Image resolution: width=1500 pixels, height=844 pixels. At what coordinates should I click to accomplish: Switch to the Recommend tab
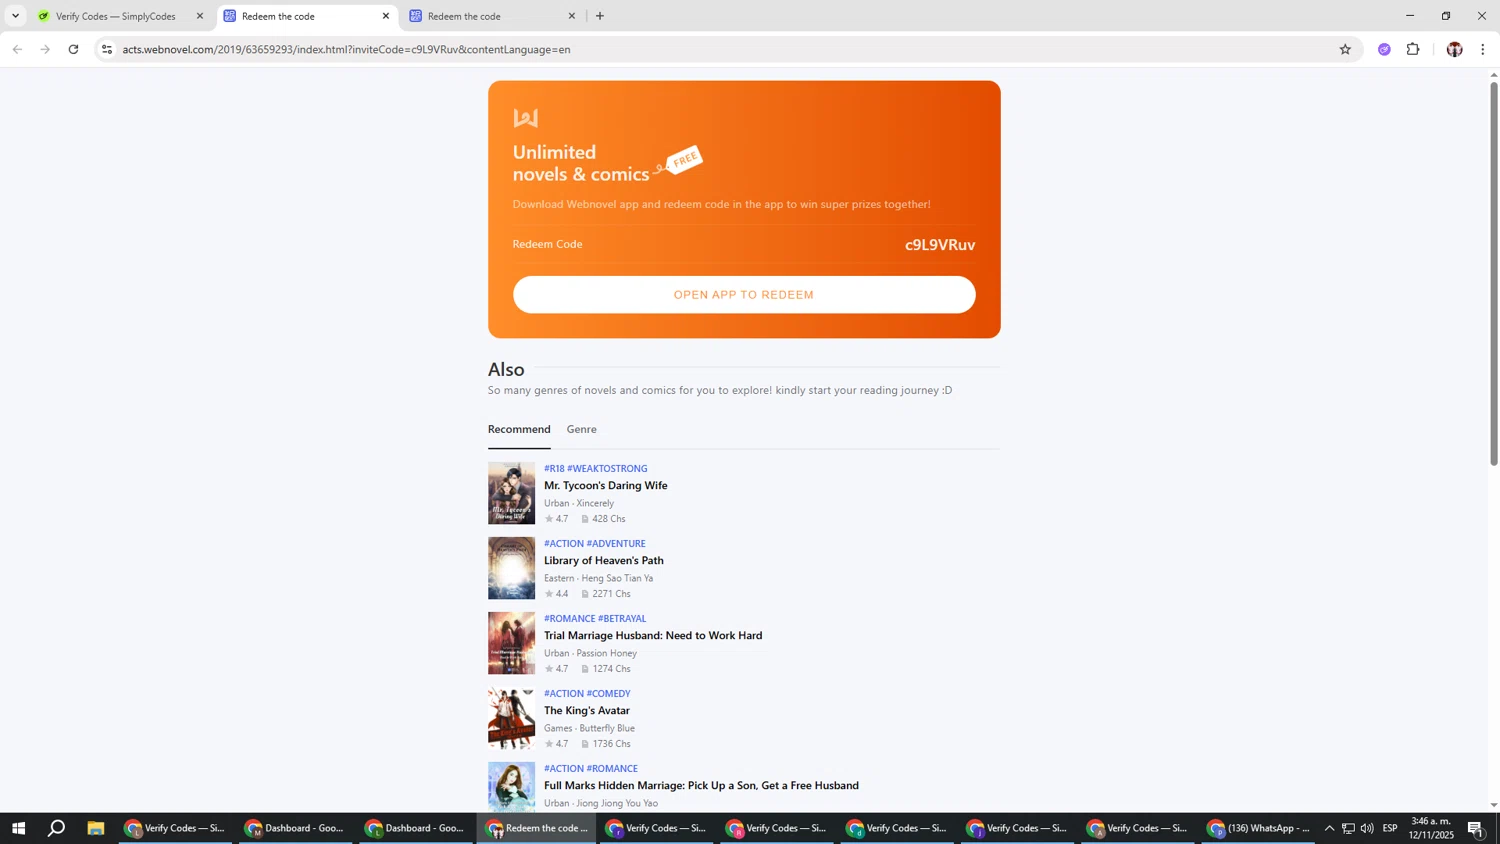tap(519, 430)
